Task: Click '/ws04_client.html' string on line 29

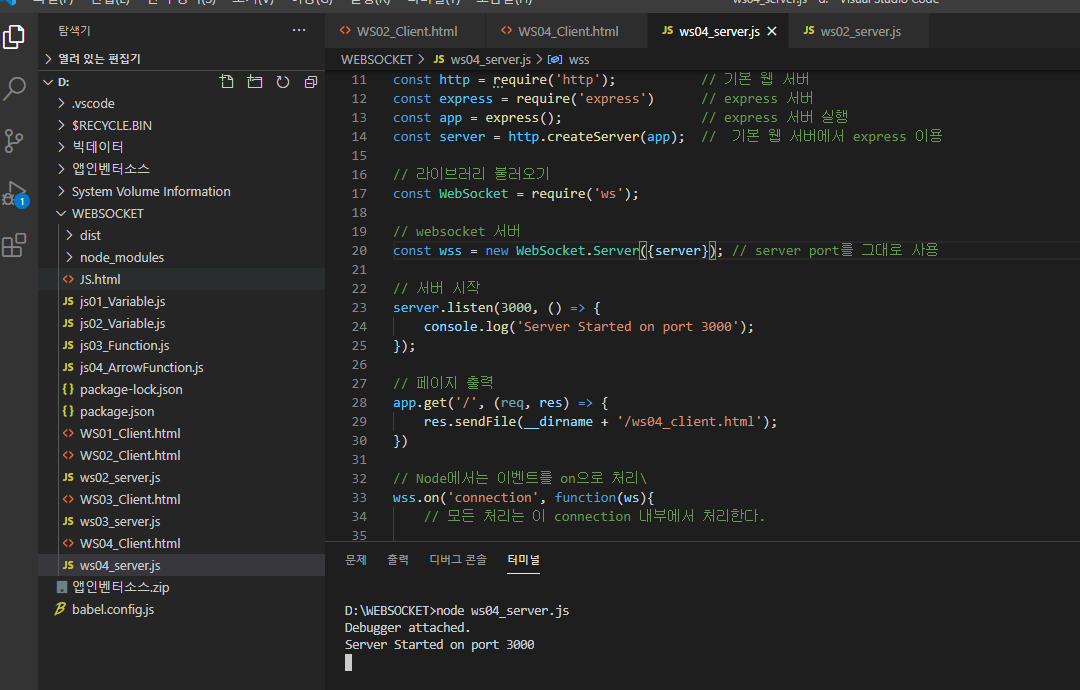Action: pos(689,421)
